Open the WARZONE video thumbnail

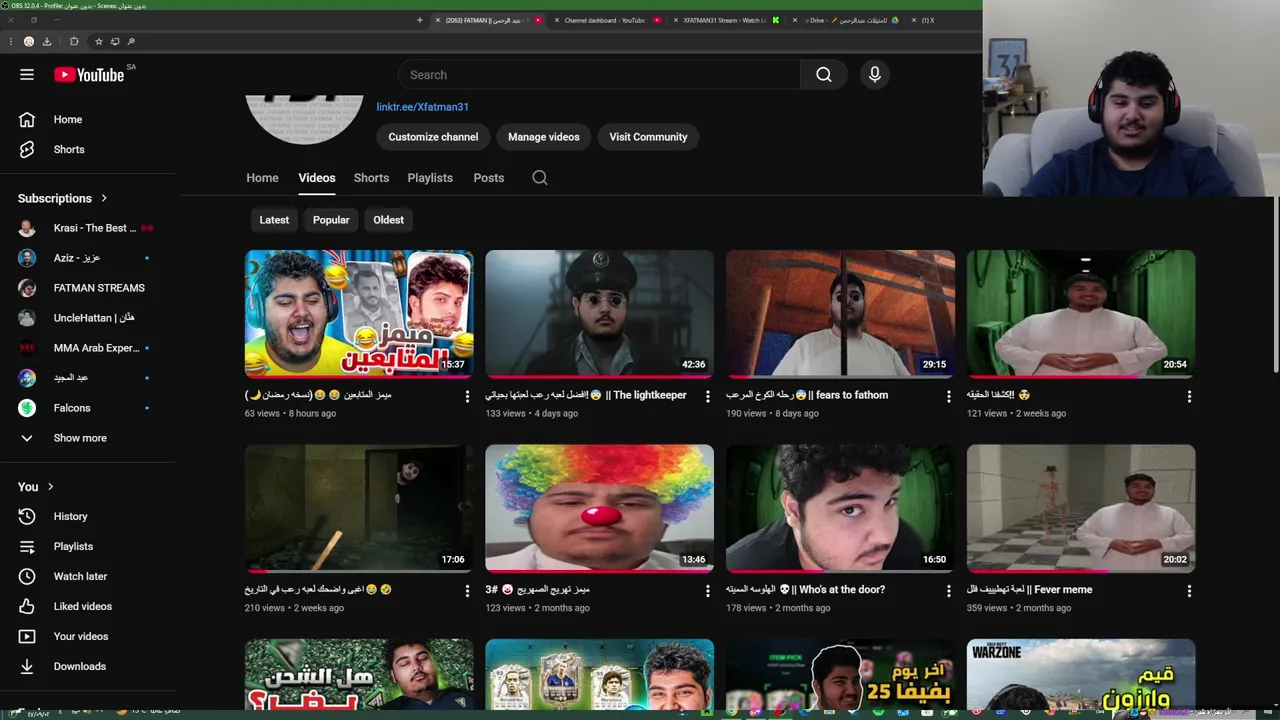pos(1081,674)
